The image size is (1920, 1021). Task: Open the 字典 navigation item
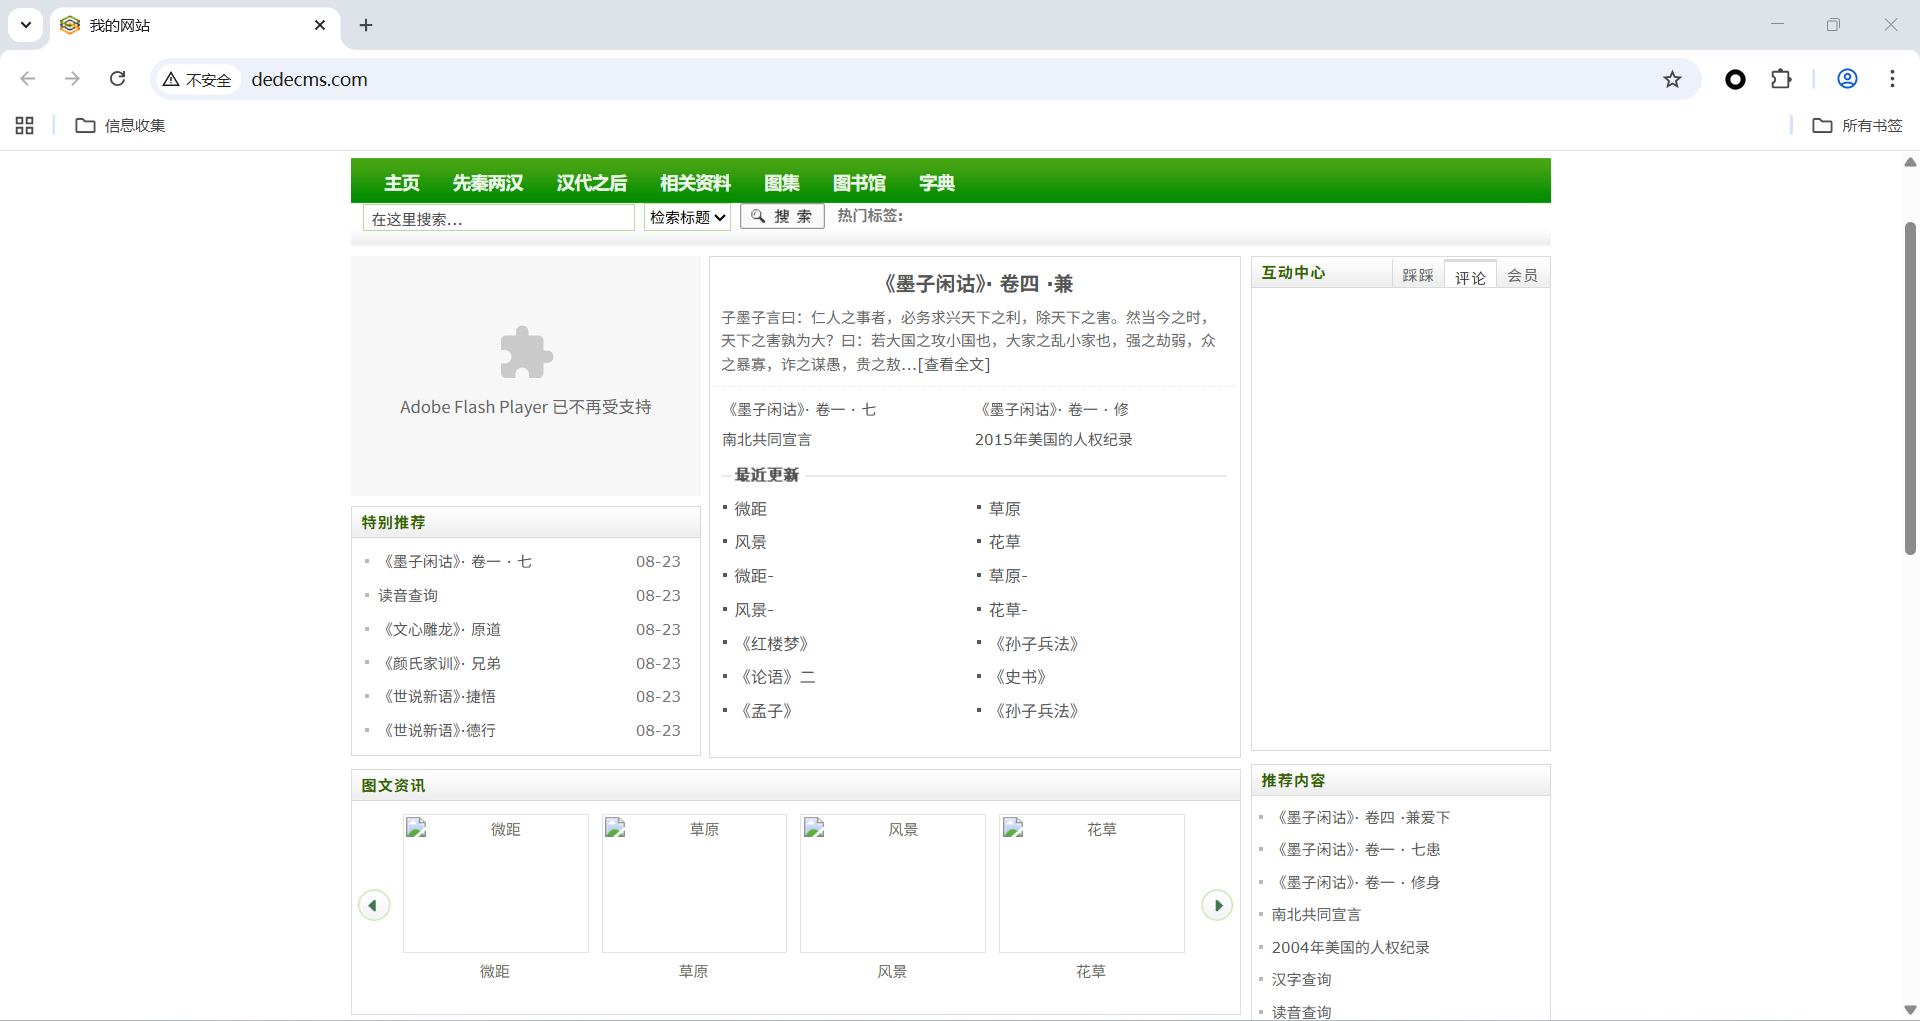click(x=937, y=183)
